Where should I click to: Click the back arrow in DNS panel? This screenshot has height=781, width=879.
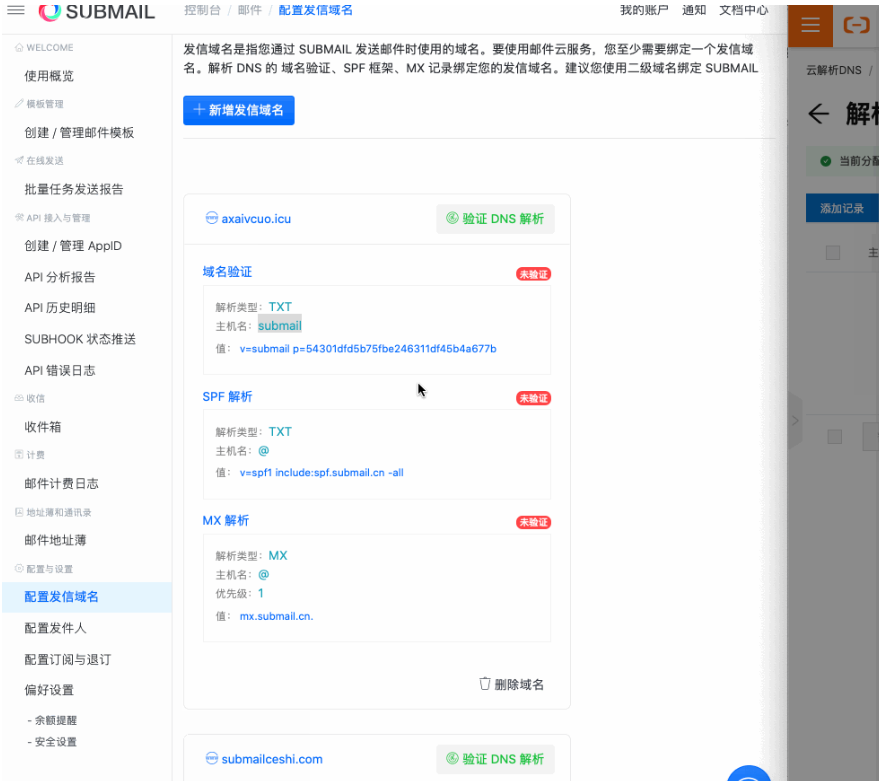point(819,114)
